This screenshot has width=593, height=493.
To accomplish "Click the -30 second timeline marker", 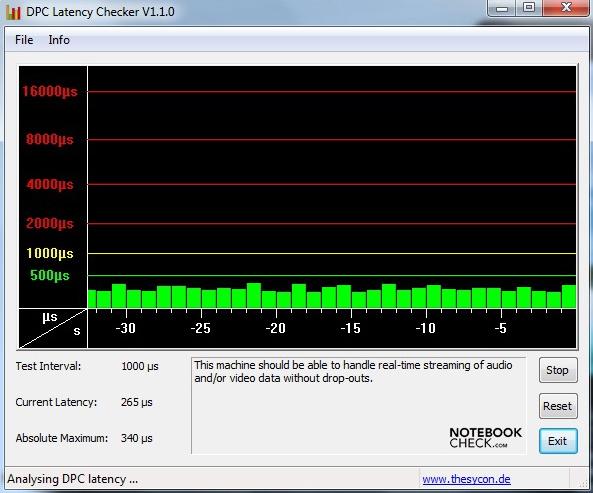I will [x=126, y=328].
